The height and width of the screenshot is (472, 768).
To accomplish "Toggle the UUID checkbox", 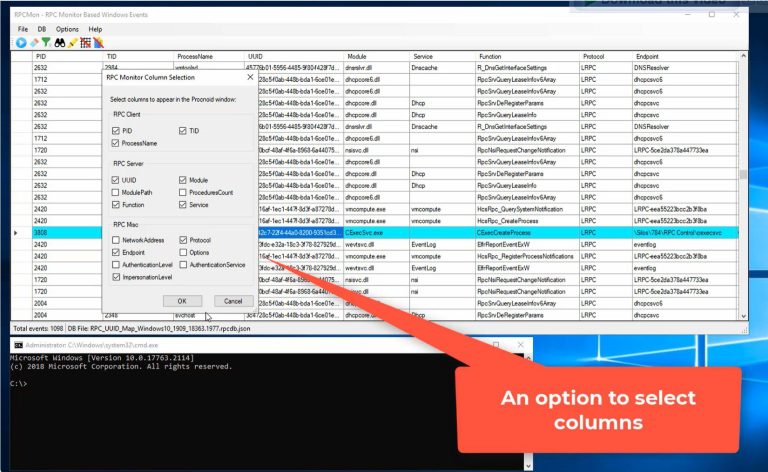I will click(116, 180).
